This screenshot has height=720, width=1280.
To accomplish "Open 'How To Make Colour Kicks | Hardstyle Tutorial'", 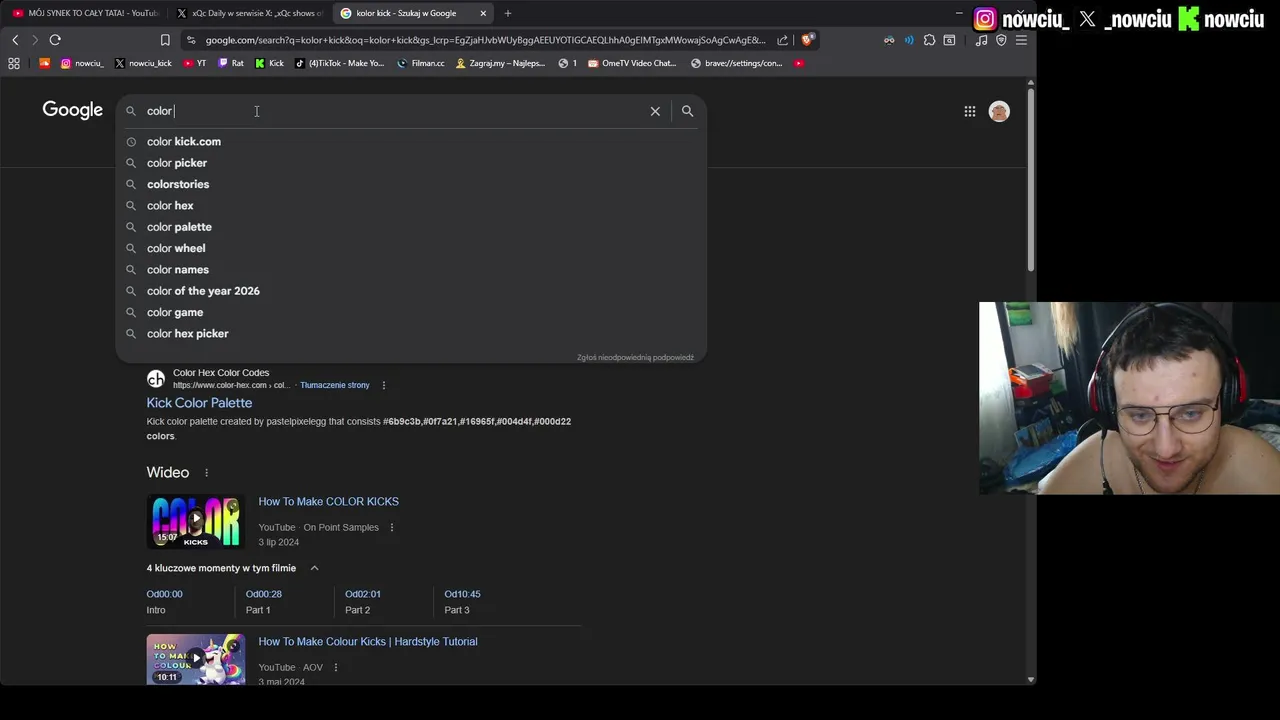I will (x=368, y=642).
